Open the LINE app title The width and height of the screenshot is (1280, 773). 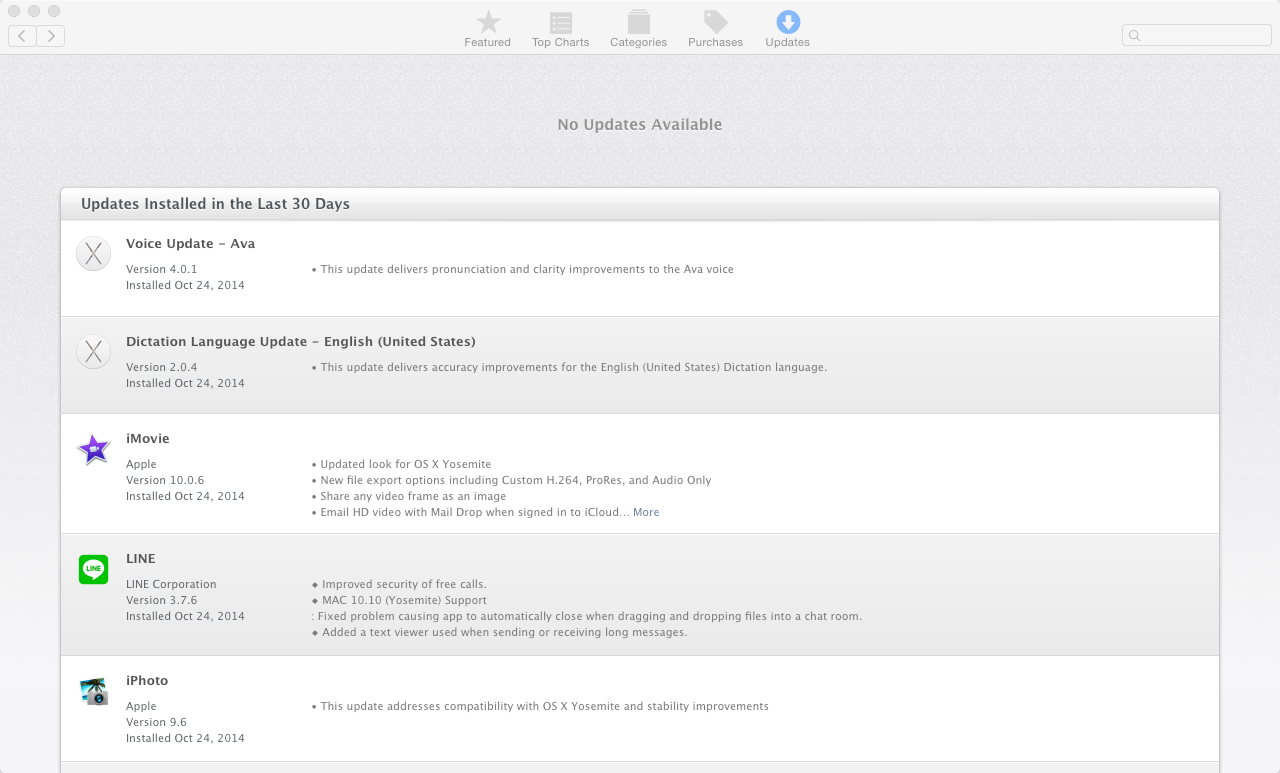coord(141,559)
